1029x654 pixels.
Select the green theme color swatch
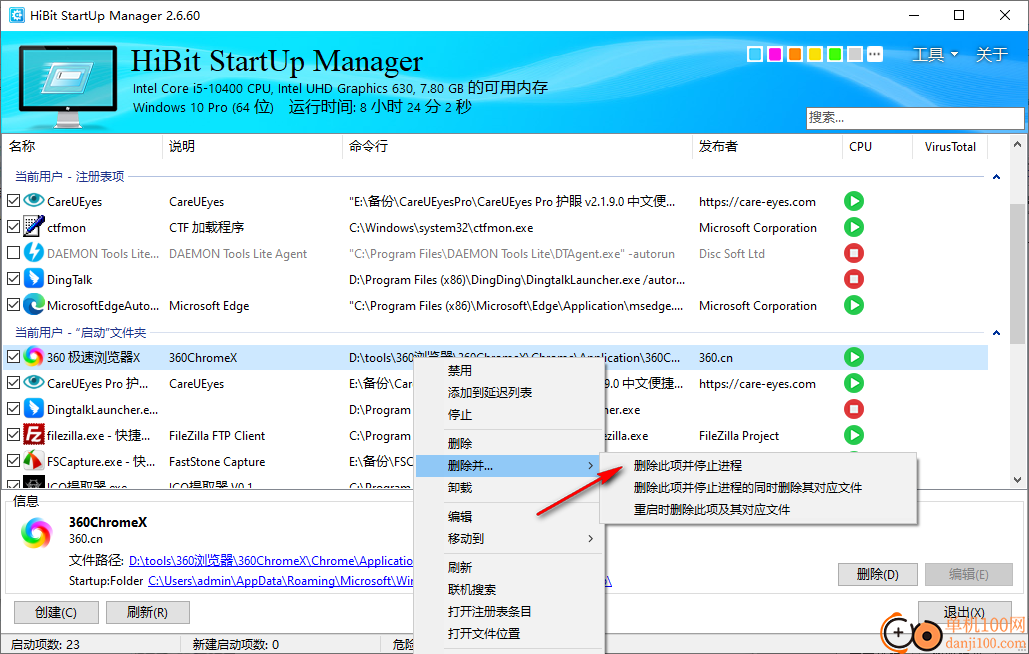[x=835, y=54]
